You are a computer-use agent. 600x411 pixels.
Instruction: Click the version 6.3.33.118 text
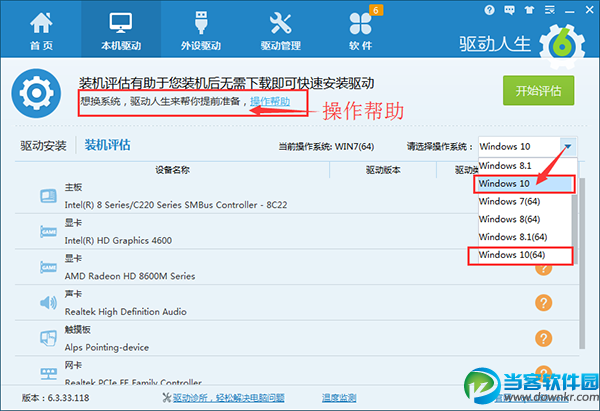pos(55,398)
